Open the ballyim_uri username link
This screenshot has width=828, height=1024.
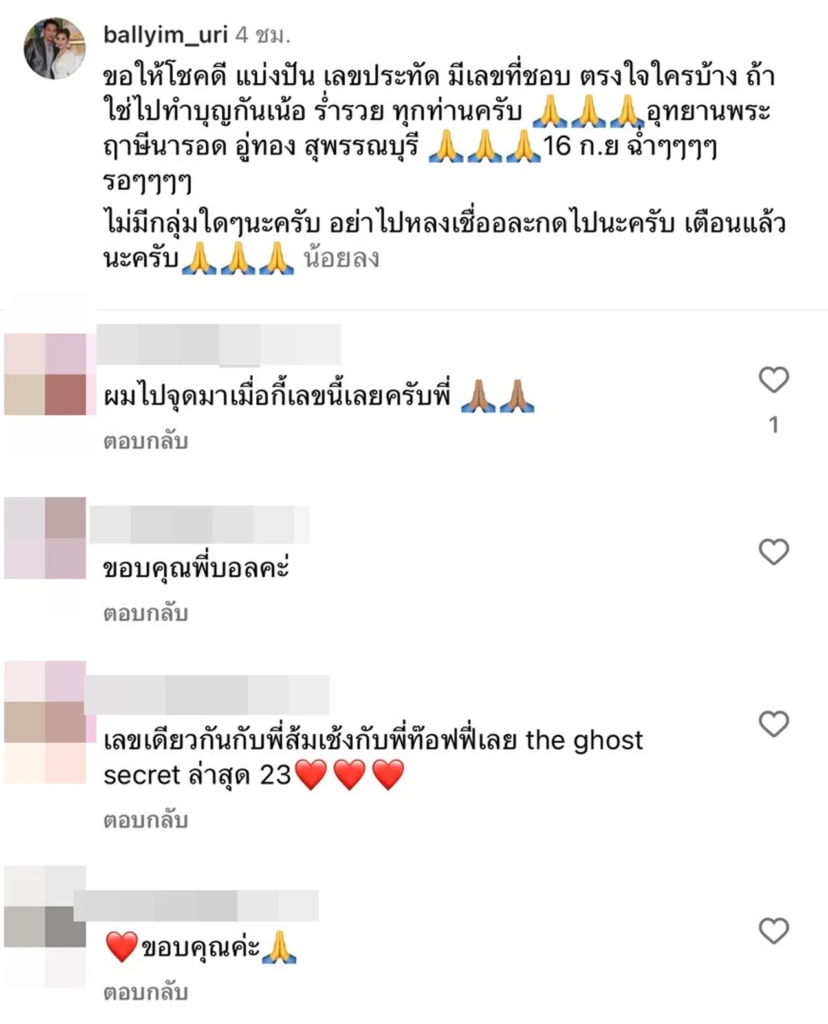(x=165, y=34)
